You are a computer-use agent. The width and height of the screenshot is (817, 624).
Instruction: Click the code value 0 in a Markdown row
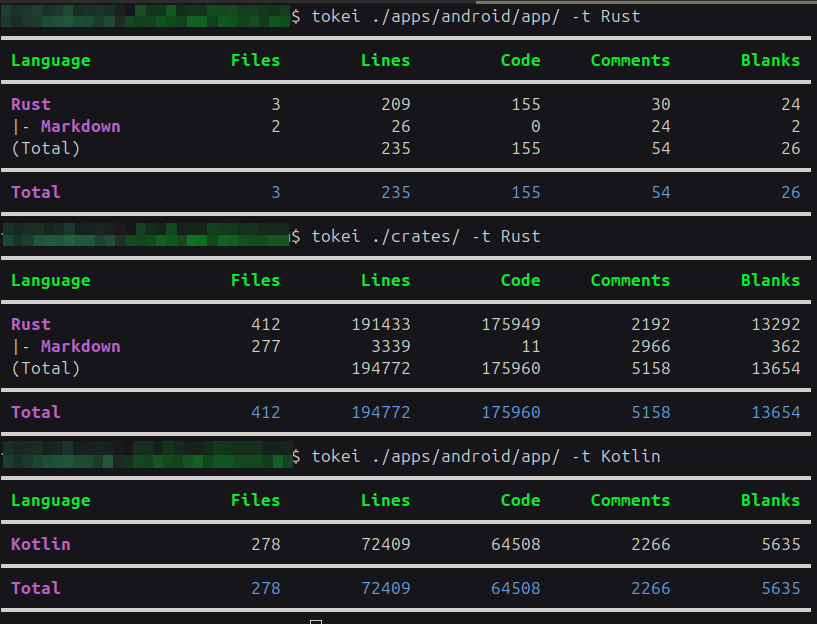click(535, 127)
